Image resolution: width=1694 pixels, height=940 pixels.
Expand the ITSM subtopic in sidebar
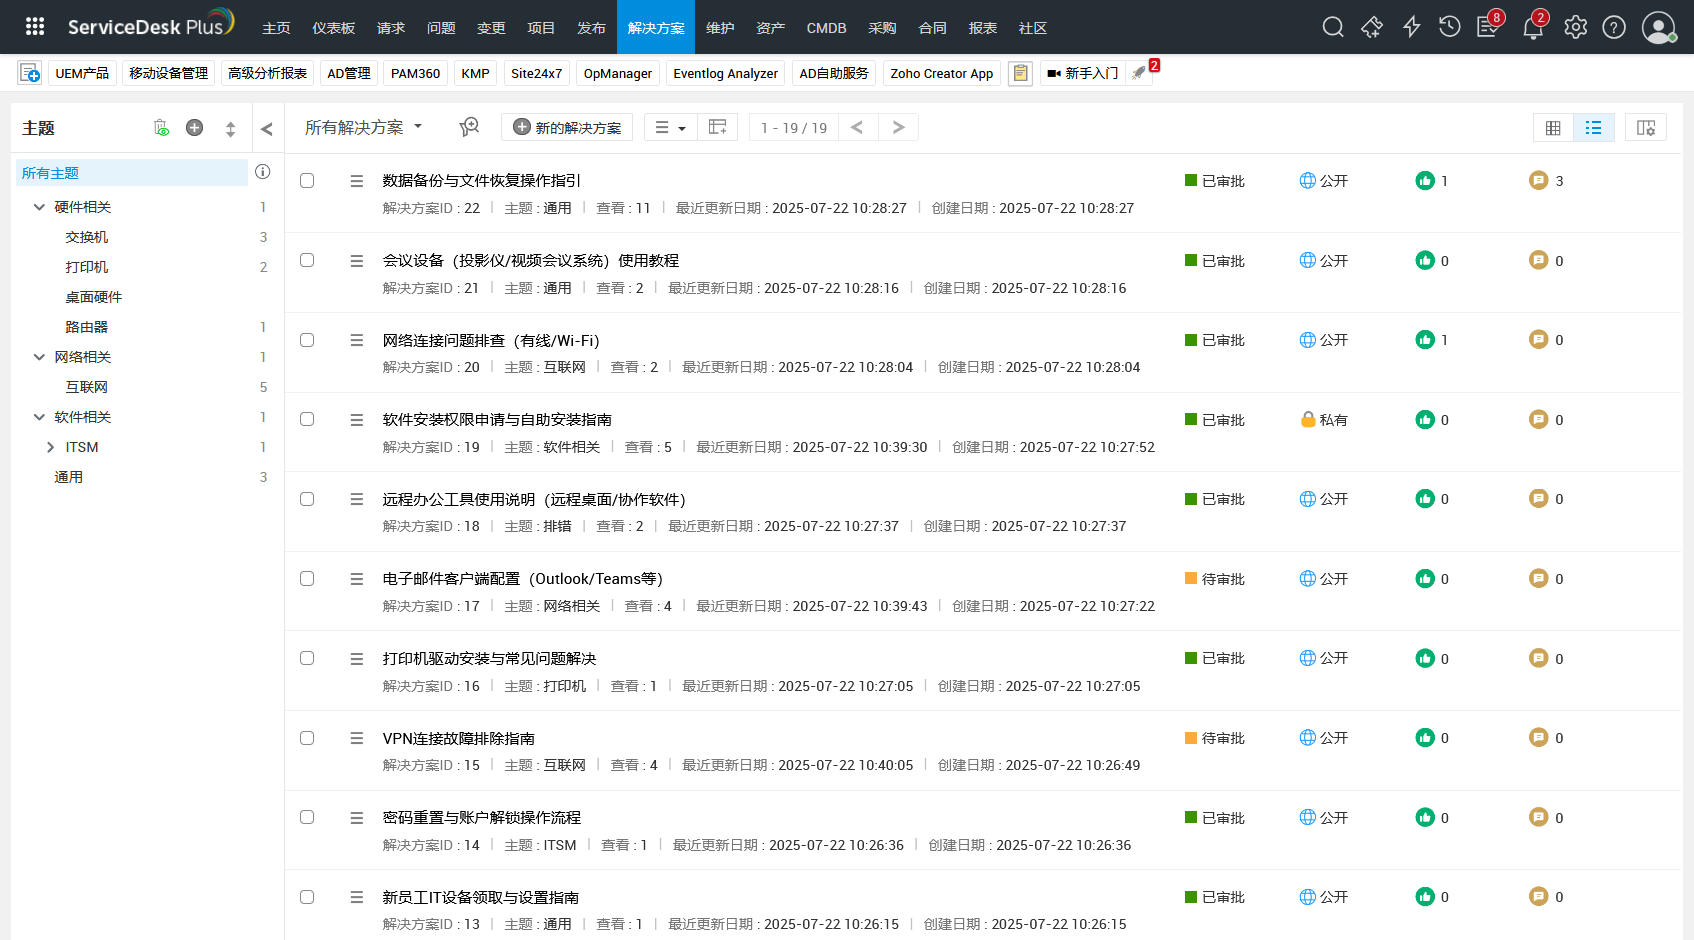point(51,447)
